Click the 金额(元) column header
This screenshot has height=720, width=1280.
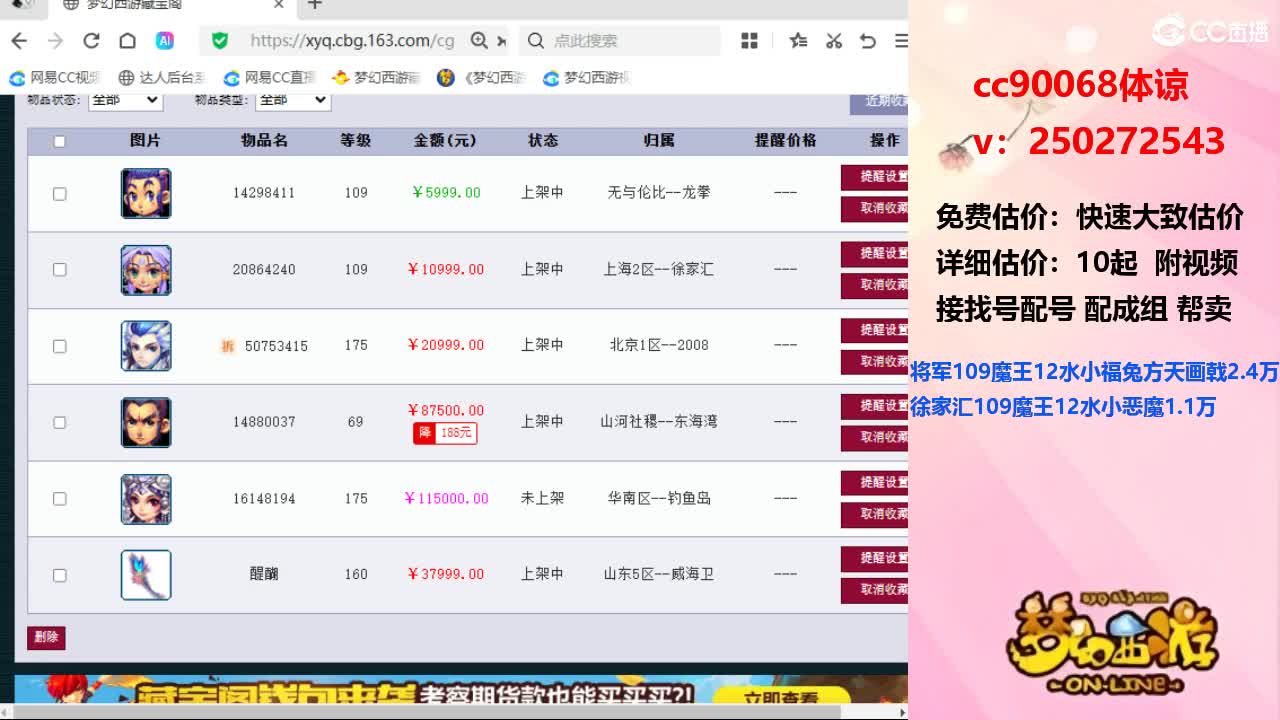click(445, 141)
